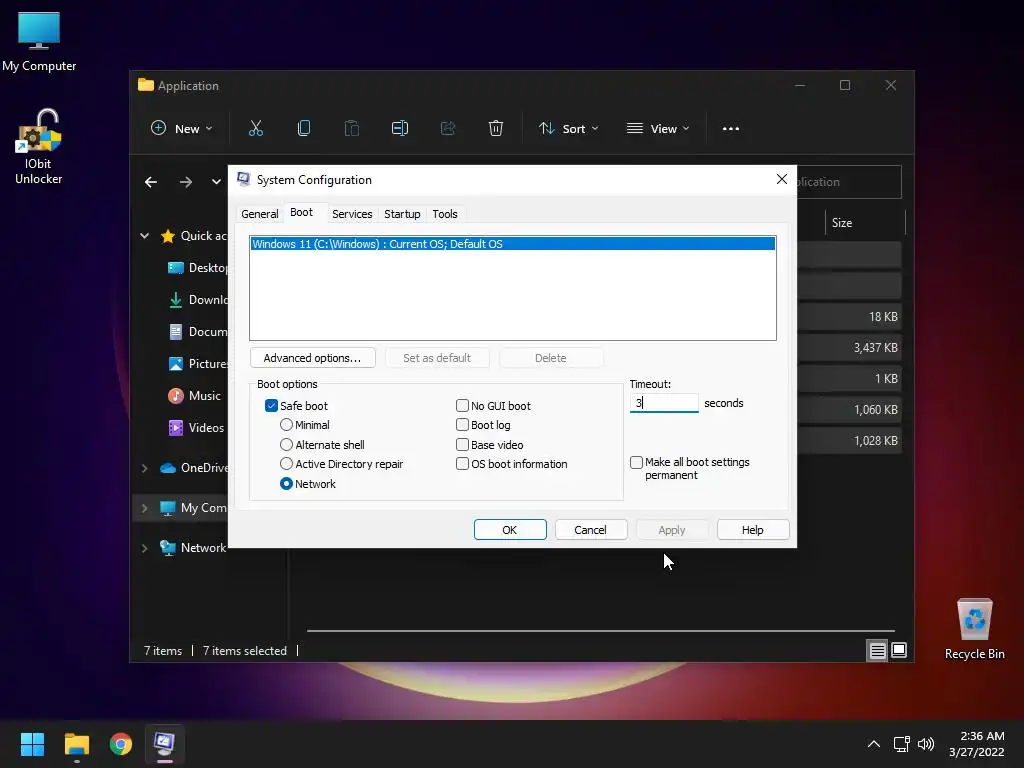The image size is (1024, 768).
Task: Switch Explorer to details view icon
Action: pos(877,650)
